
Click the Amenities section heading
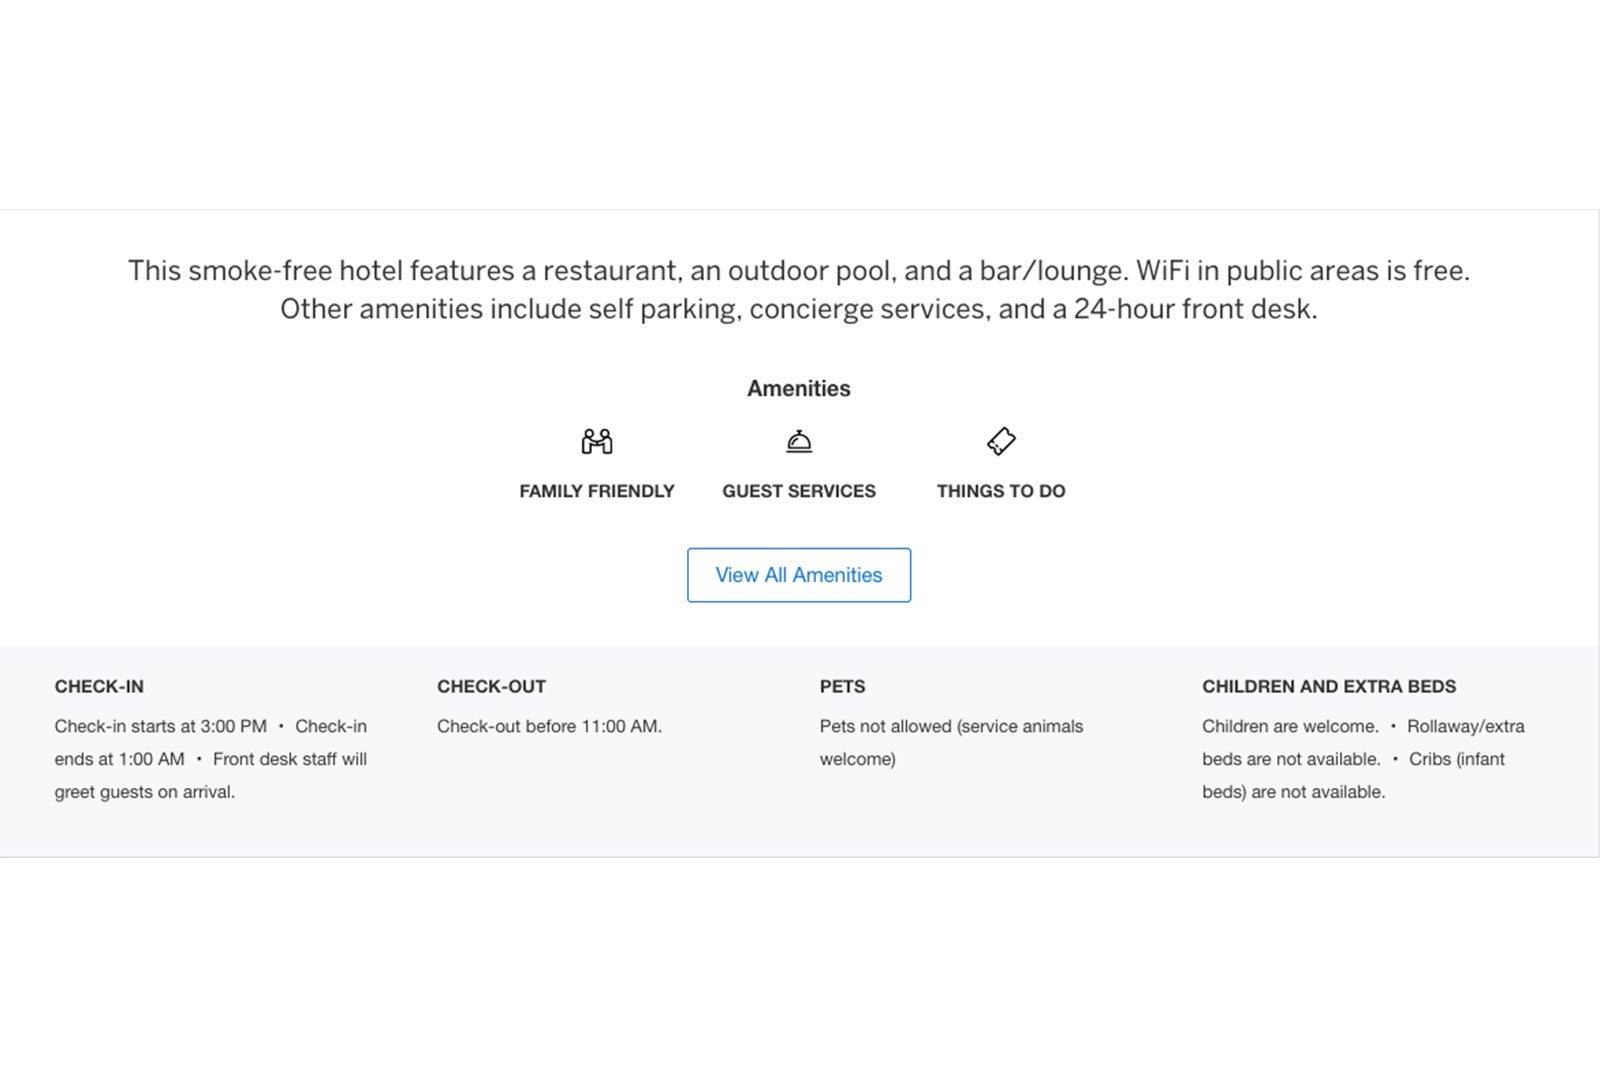coord(799,389)
